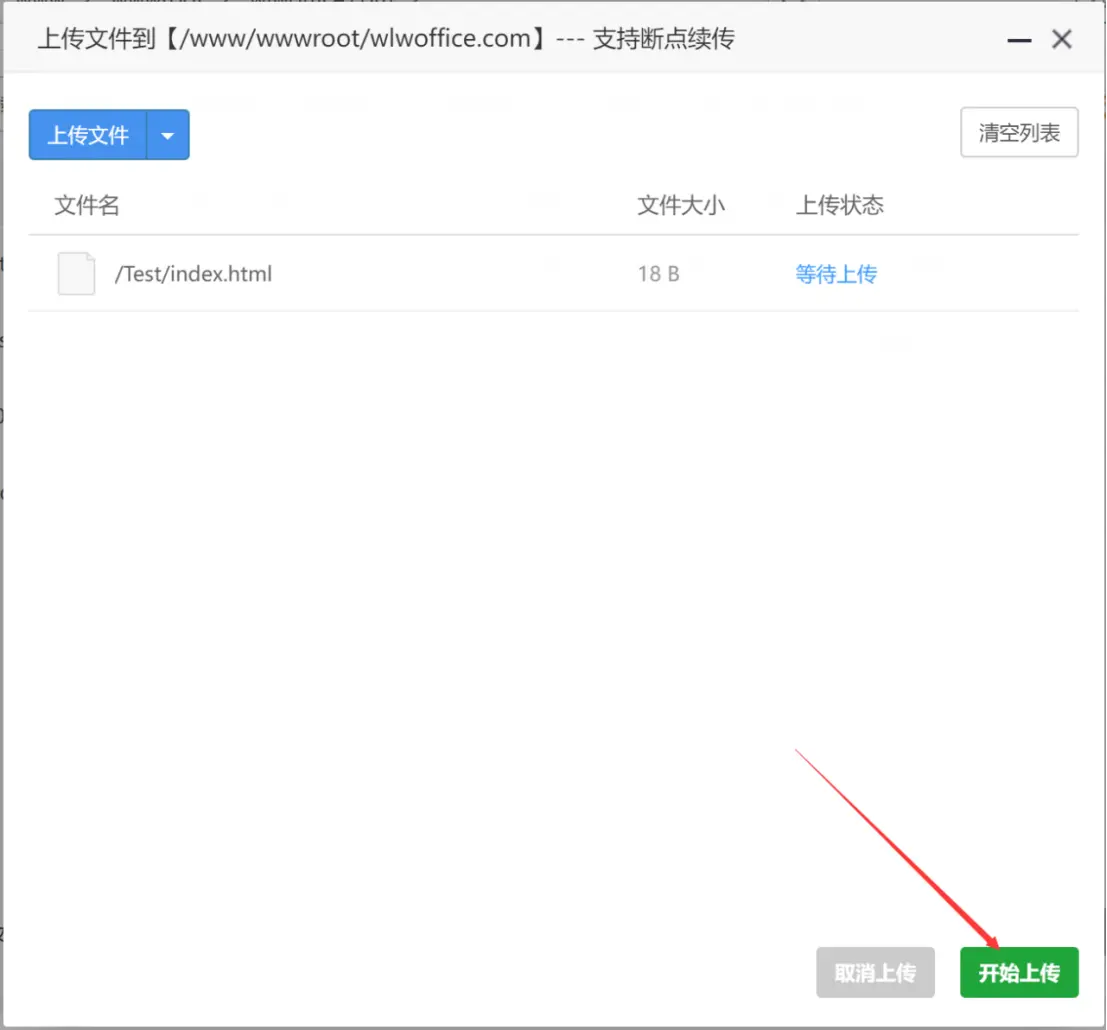Click the file icon next to /Test/index.html
This screenshot has height=1030, width=1107.
(76, 273)
